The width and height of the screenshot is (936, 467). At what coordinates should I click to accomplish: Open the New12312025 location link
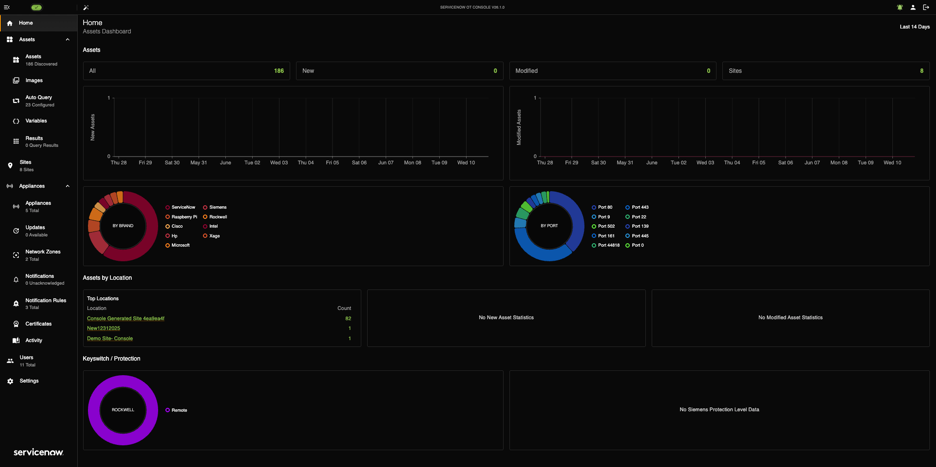tap(103, 328)
